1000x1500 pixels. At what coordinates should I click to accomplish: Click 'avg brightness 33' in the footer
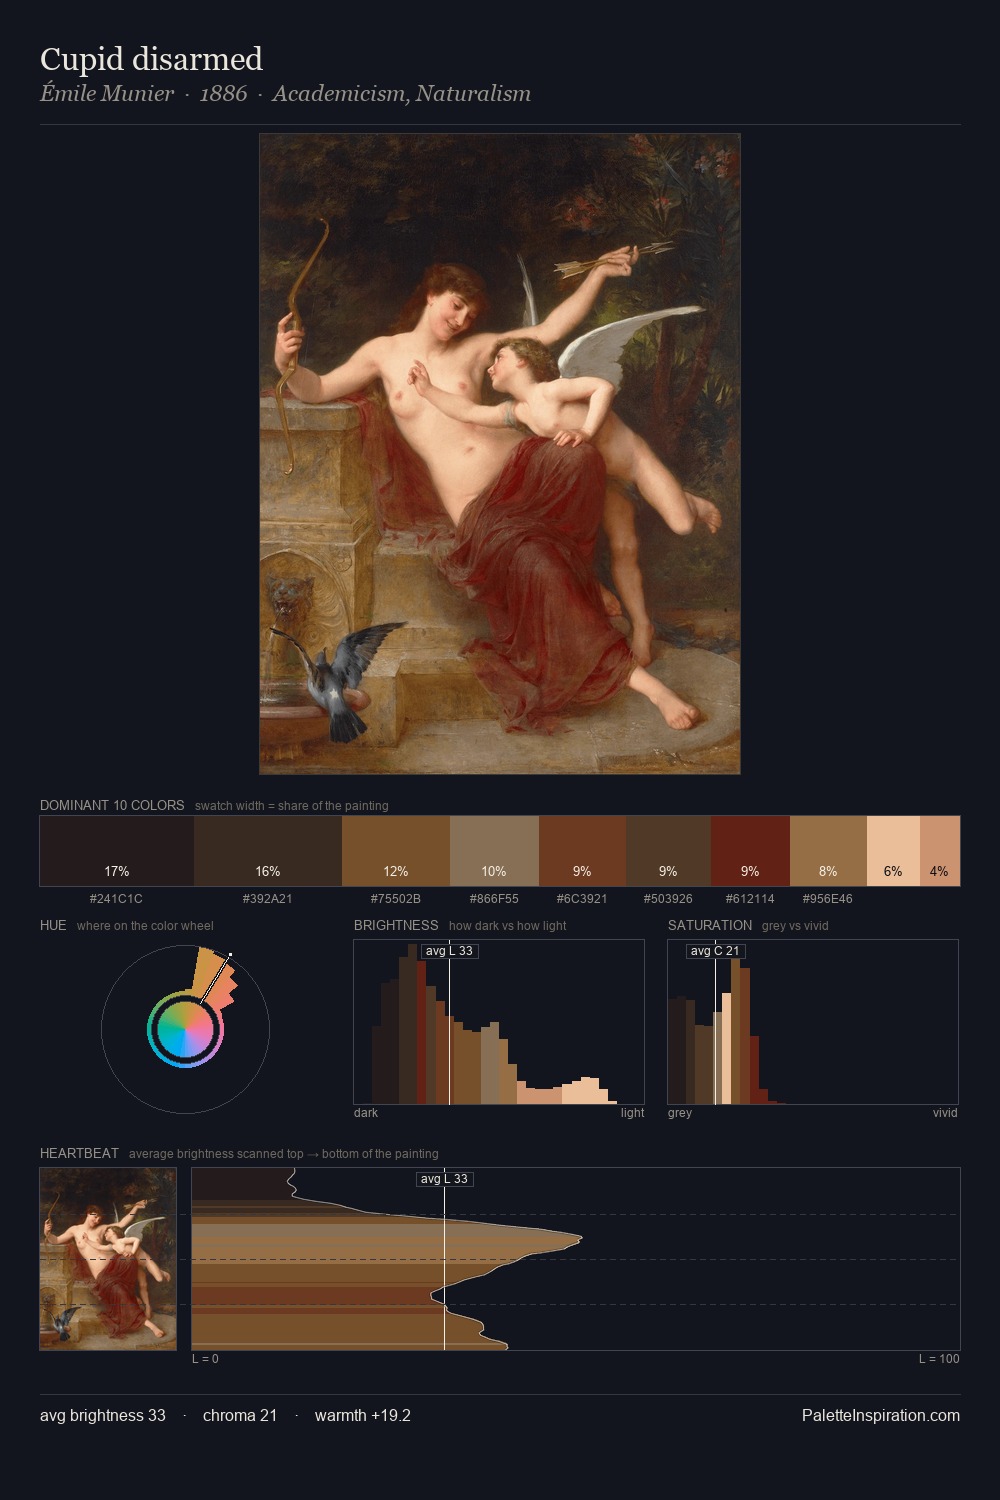103,1415
